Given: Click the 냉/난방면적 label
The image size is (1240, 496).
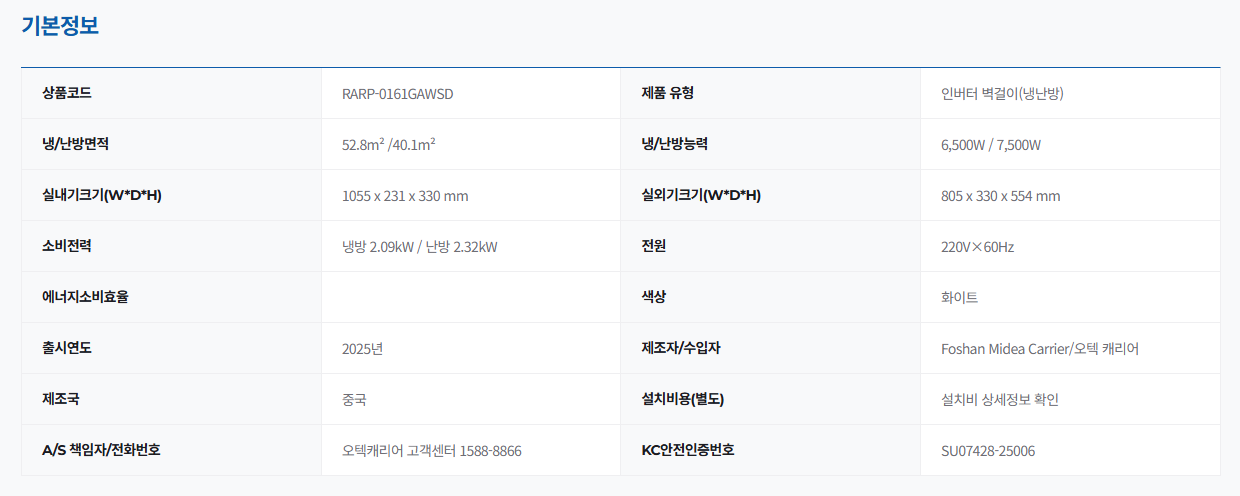Looking at the screenshot, I should coord(75,144).
